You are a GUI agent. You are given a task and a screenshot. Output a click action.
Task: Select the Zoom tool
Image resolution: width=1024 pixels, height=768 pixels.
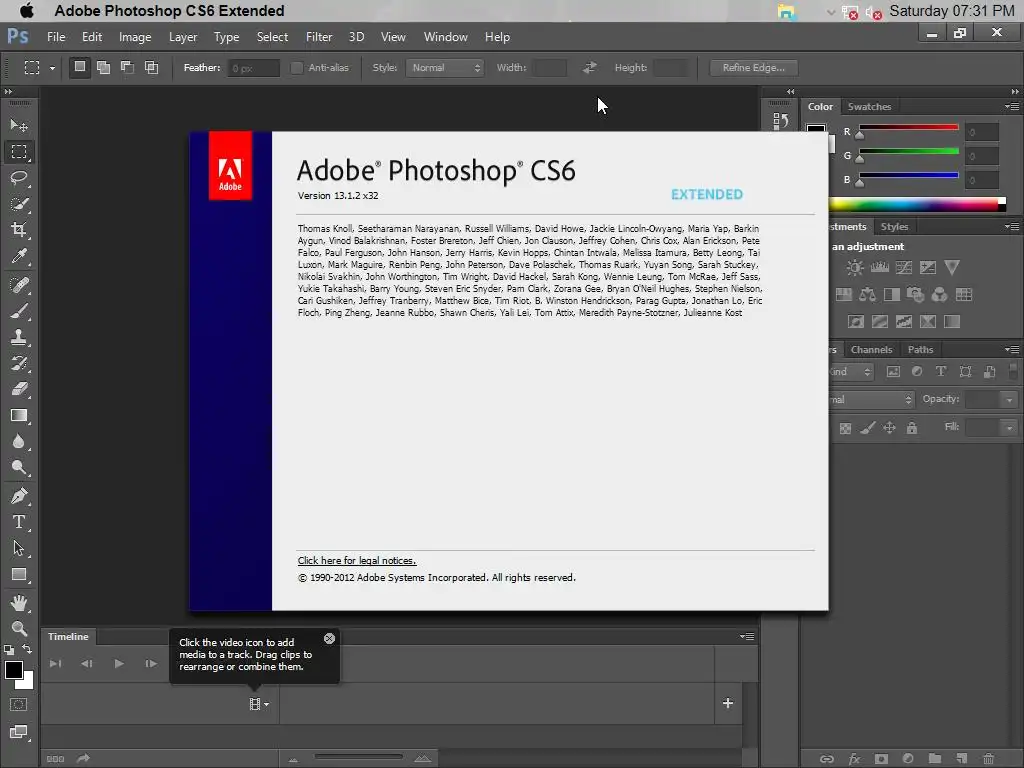point(19,628)
